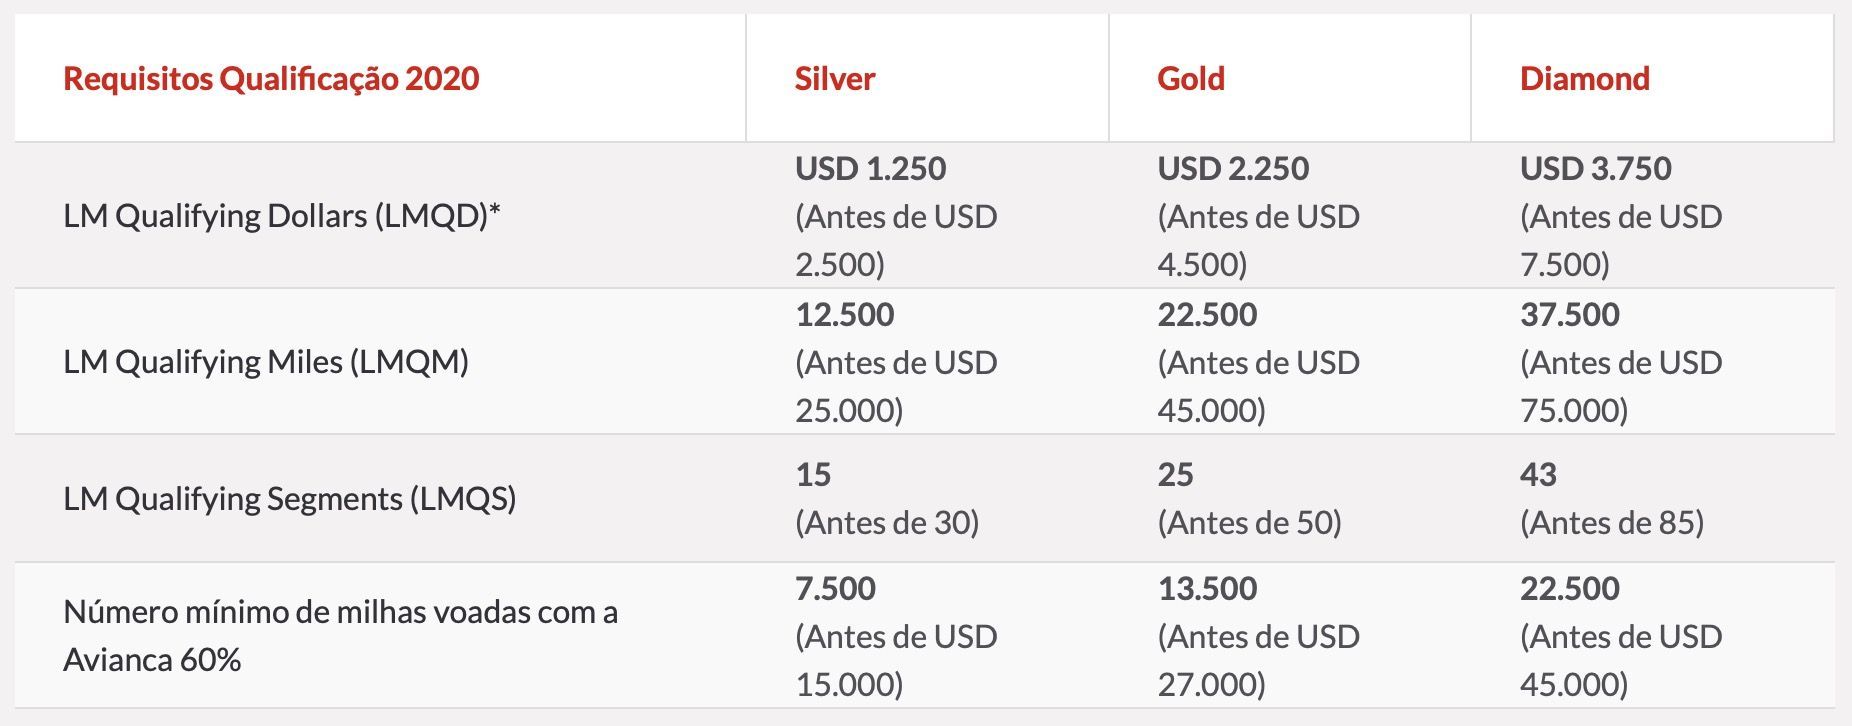Click the 7.500 Silver Avianca miles value
Screen dimensions: 1852x726
point(836,588)
